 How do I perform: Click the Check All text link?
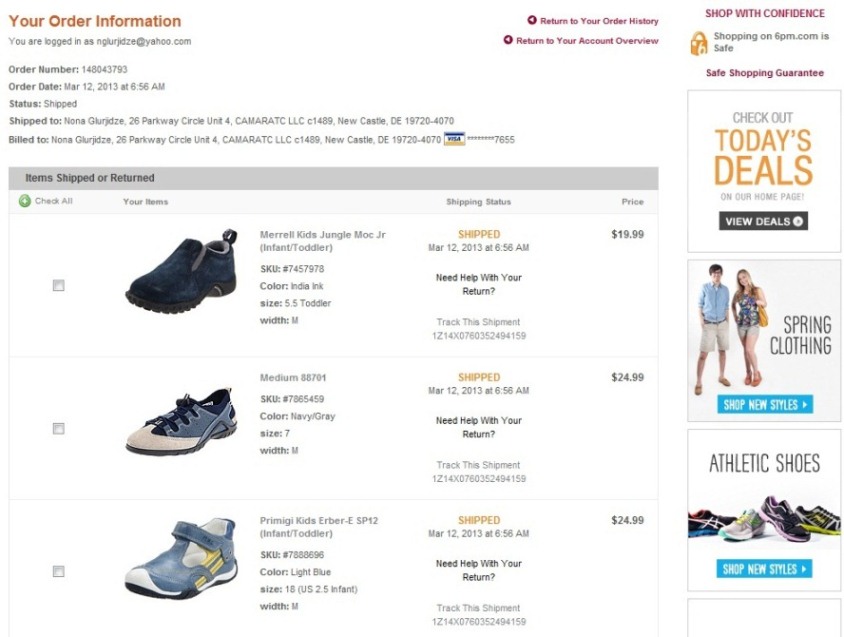[54, 201]
